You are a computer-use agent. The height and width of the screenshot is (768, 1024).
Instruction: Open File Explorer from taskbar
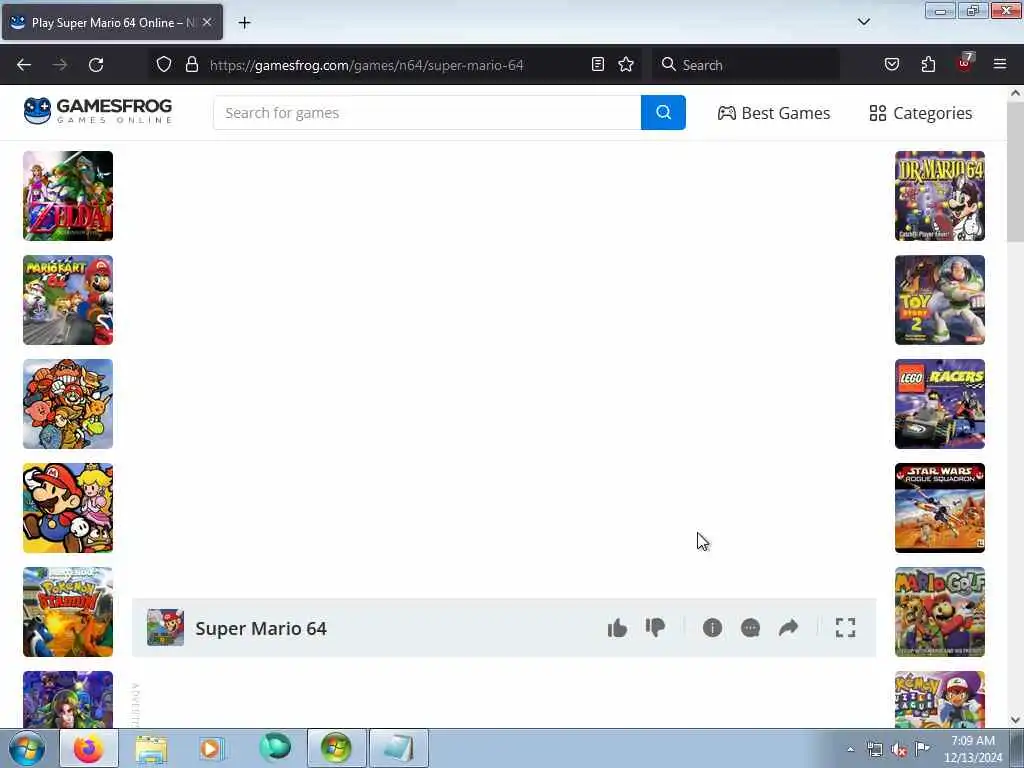152,748
